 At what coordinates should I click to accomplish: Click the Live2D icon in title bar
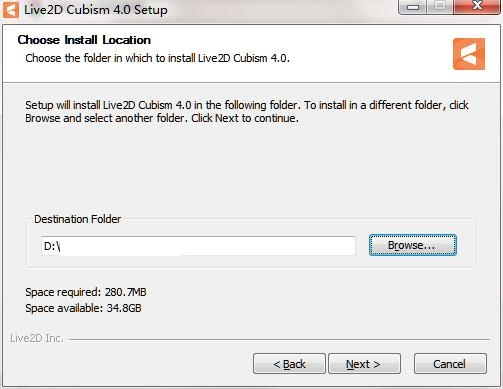tap(11, 10)
